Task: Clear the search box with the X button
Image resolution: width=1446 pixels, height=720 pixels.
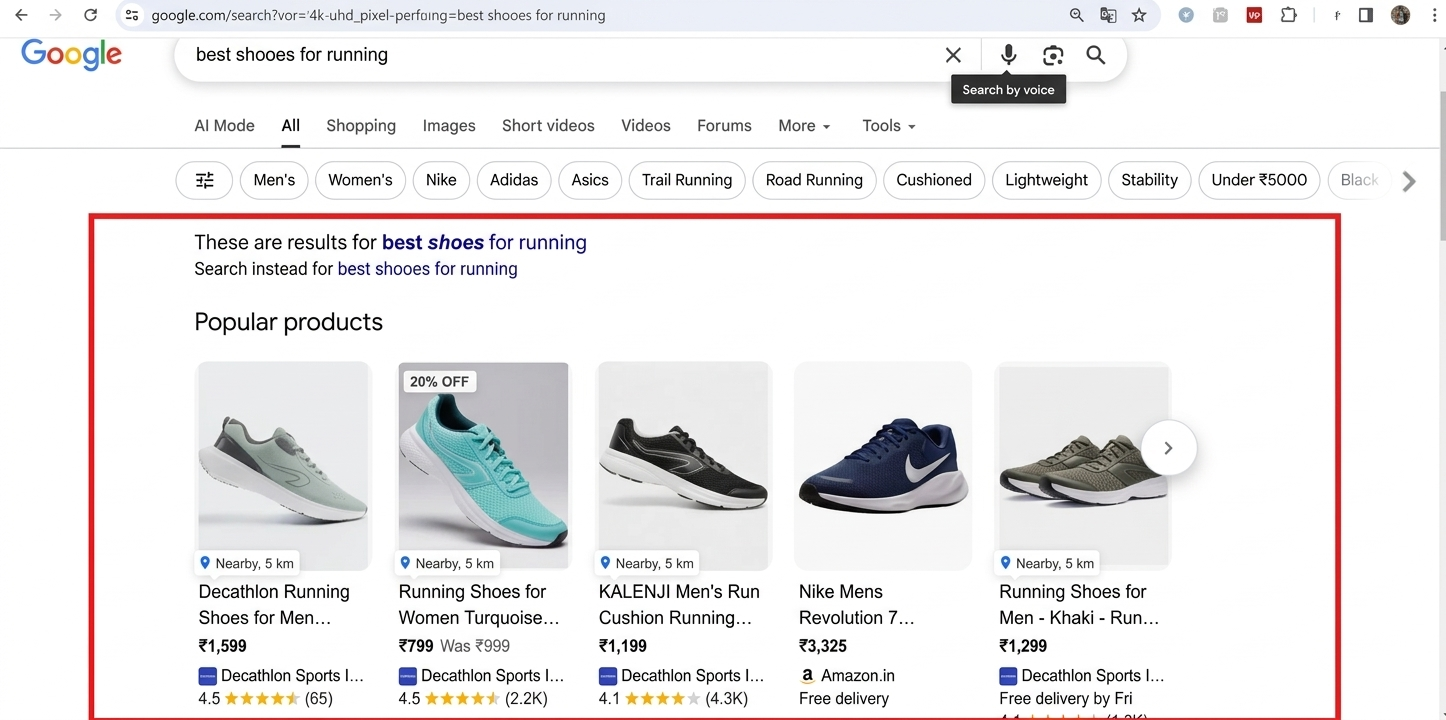Action: click(x=953, y=55)
